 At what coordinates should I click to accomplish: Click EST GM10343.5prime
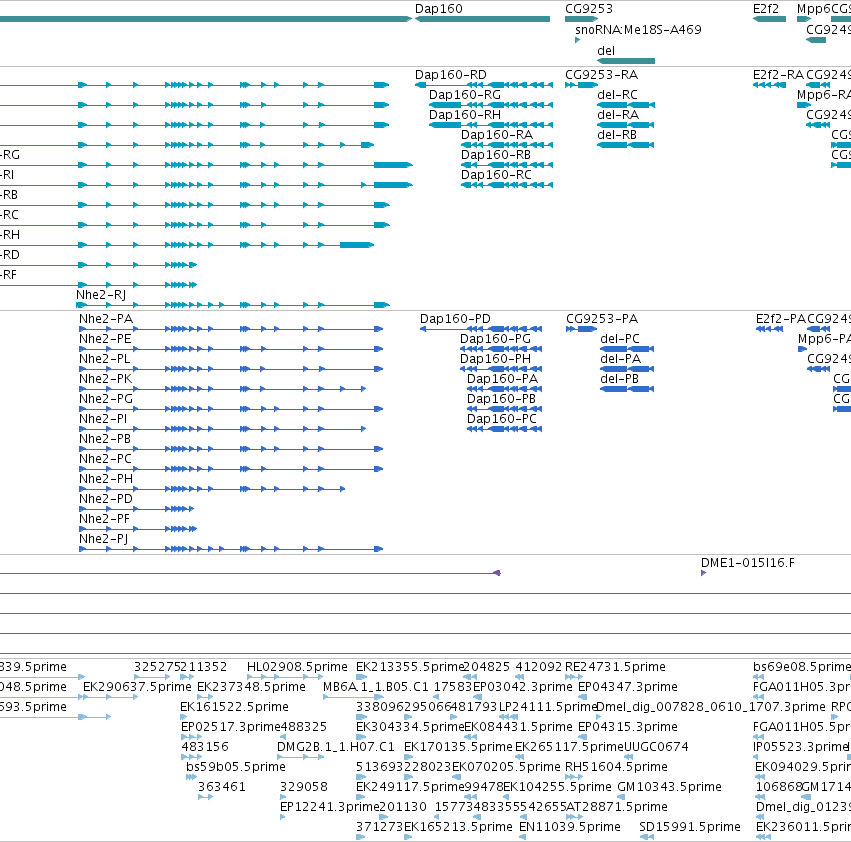click(670, 787)
